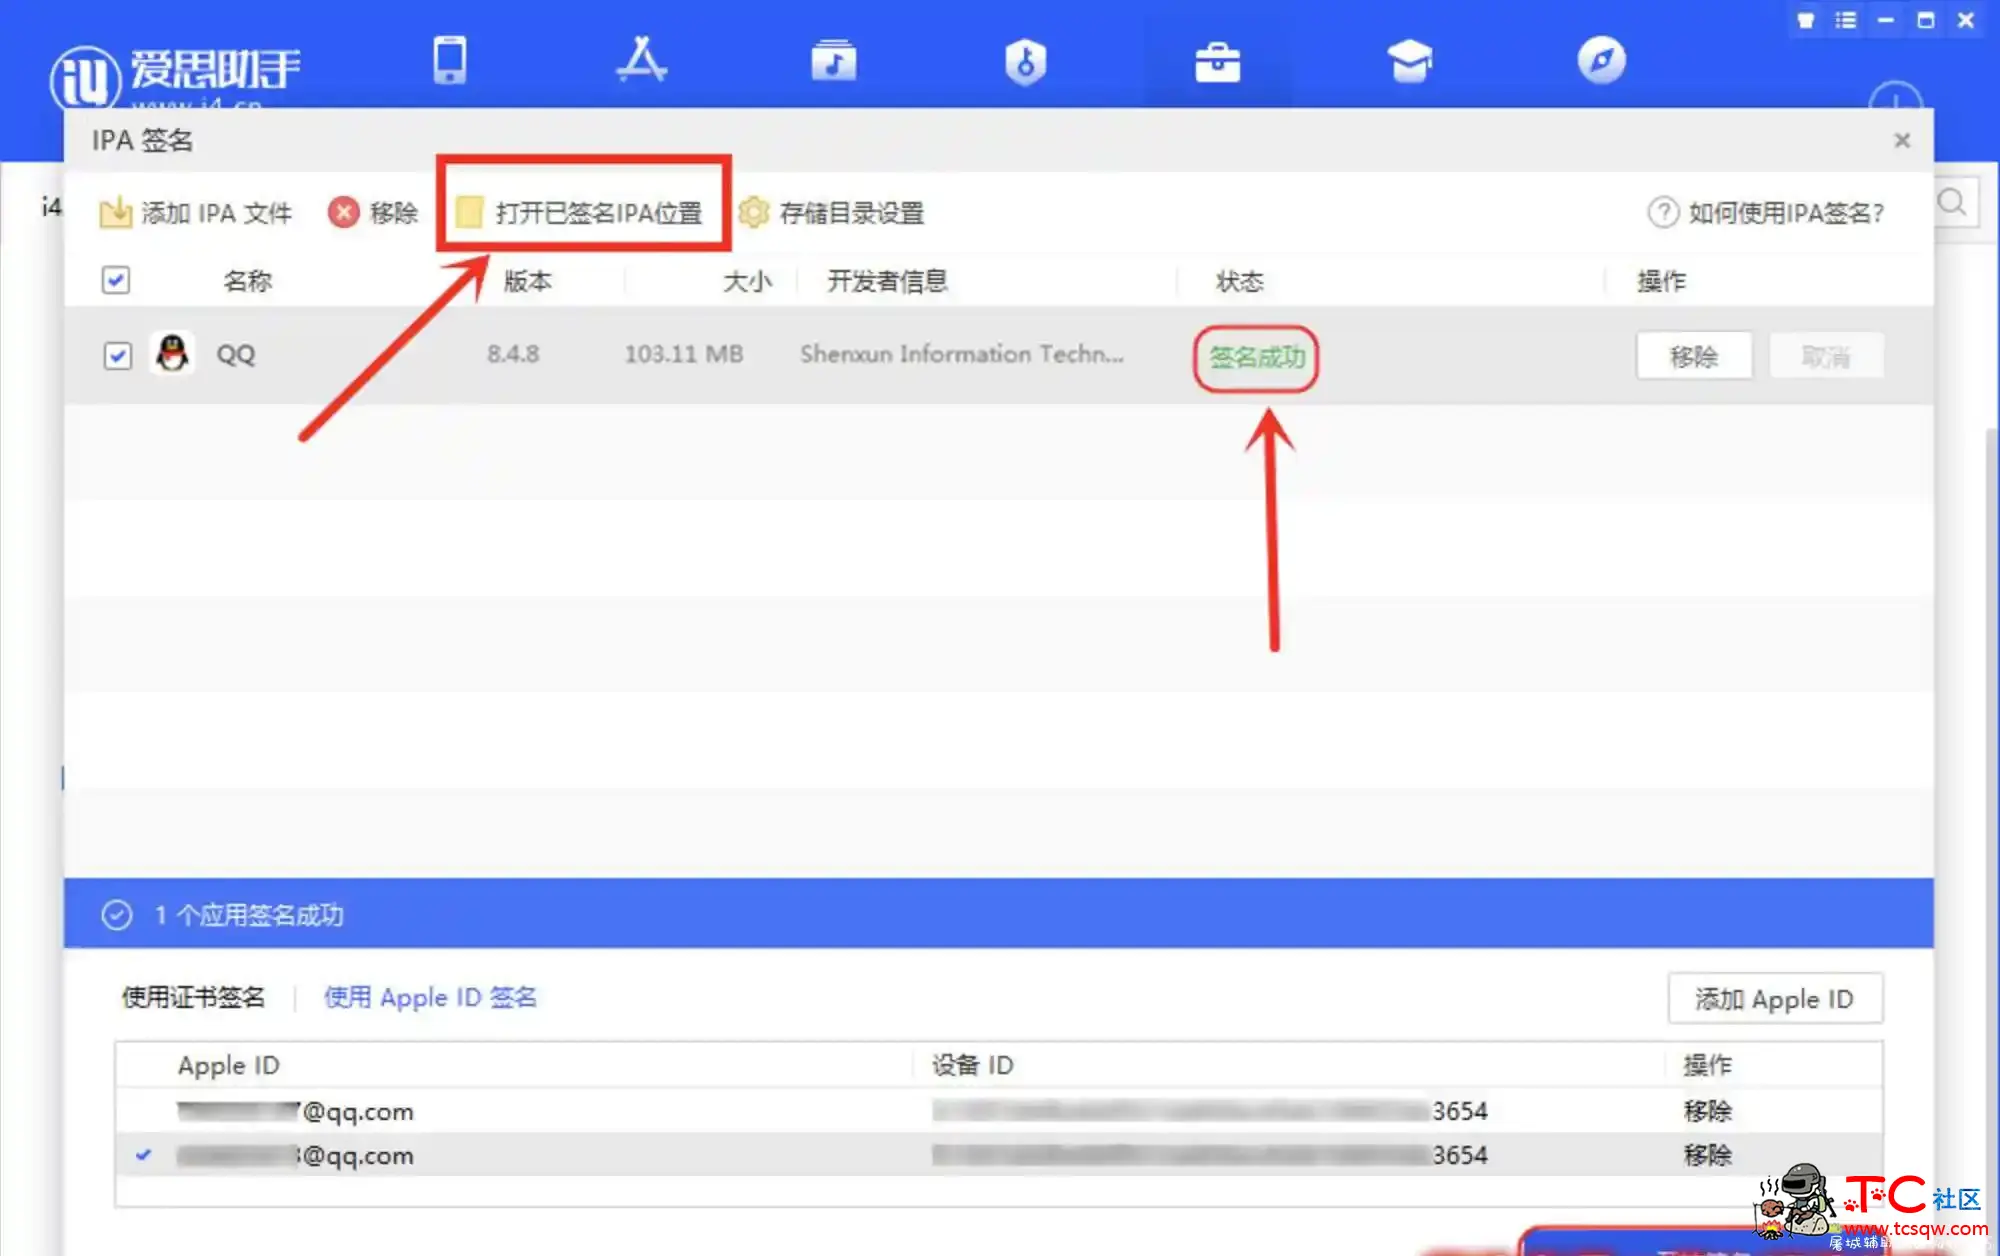Click the QQ penguin app icon
Image resolution: width=2000 pixels, height=1256 pixels.
pos(173,354)
